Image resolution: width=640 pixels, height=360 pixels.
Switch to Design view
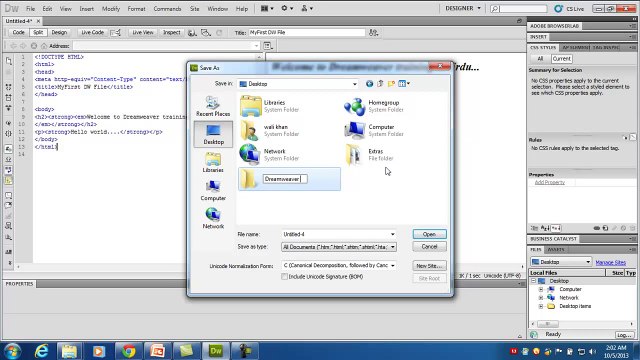click(59, 32)
